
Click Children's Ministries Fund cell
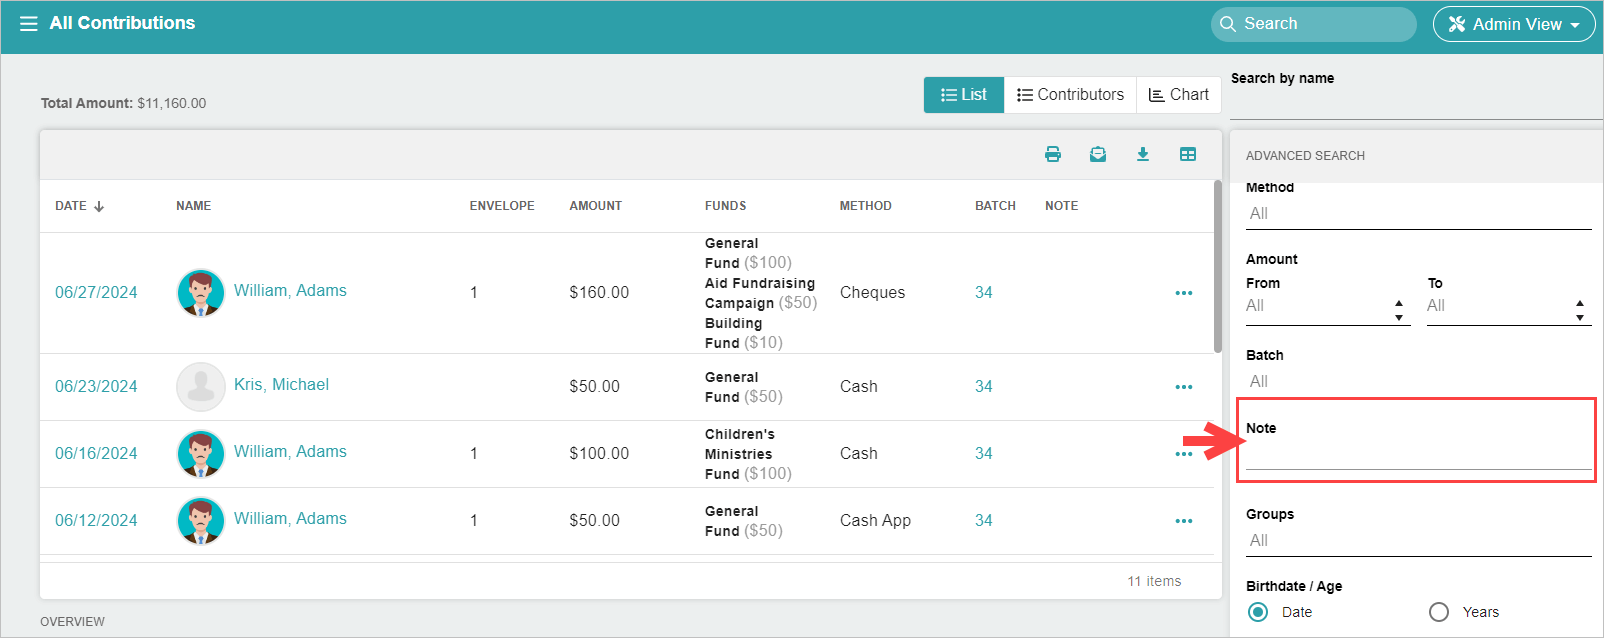[748, 454]
